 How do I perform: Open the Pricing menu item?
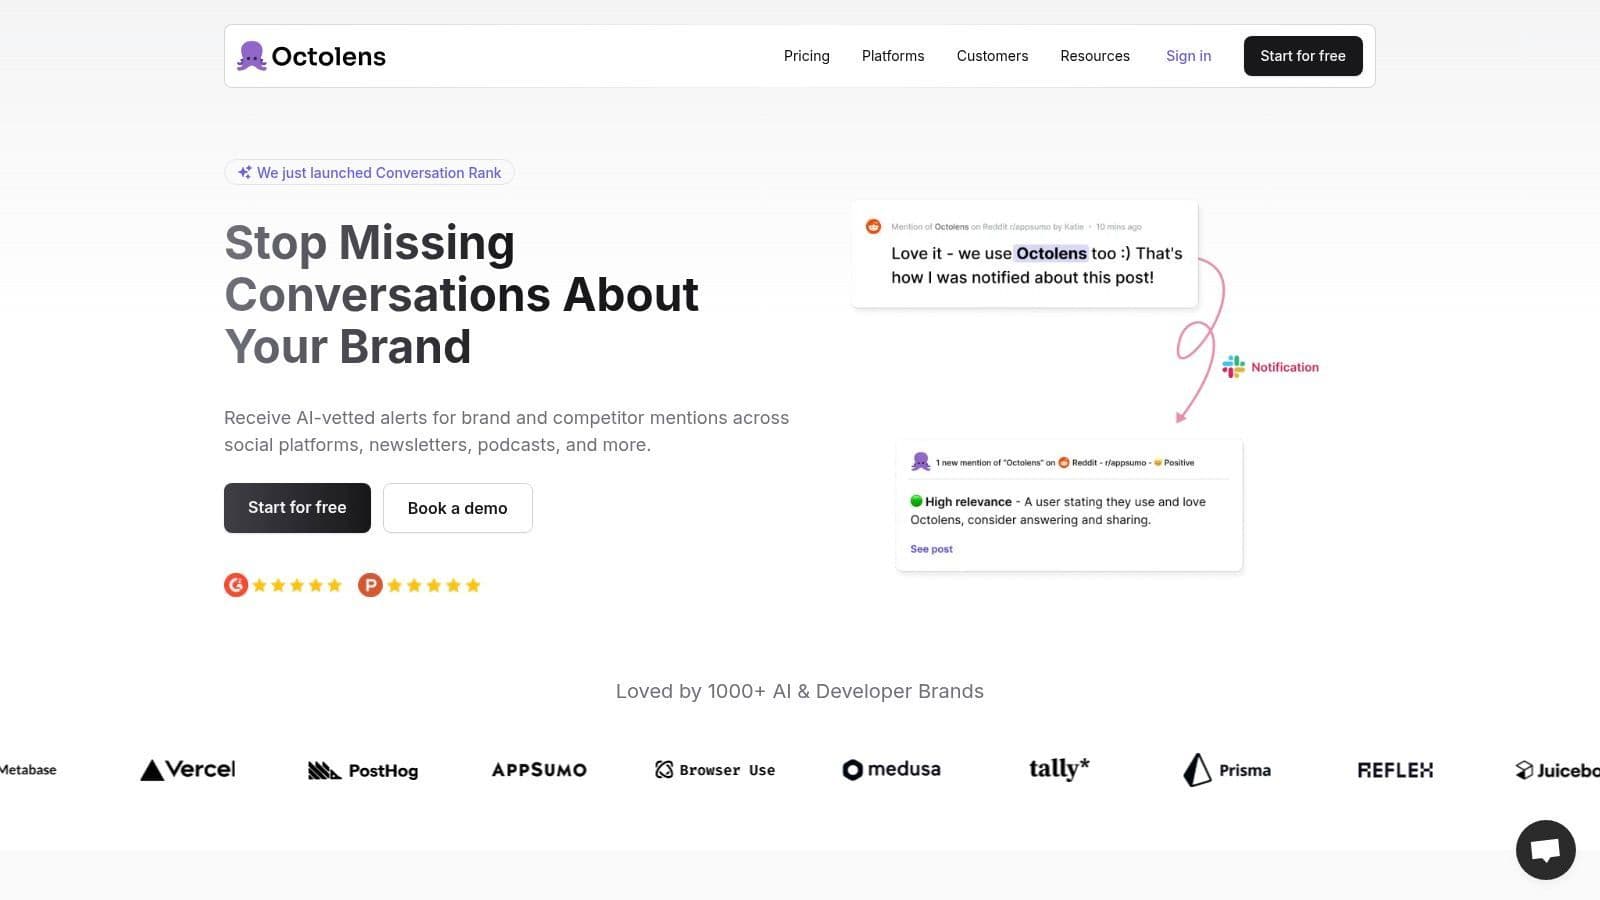coord(806,56)
